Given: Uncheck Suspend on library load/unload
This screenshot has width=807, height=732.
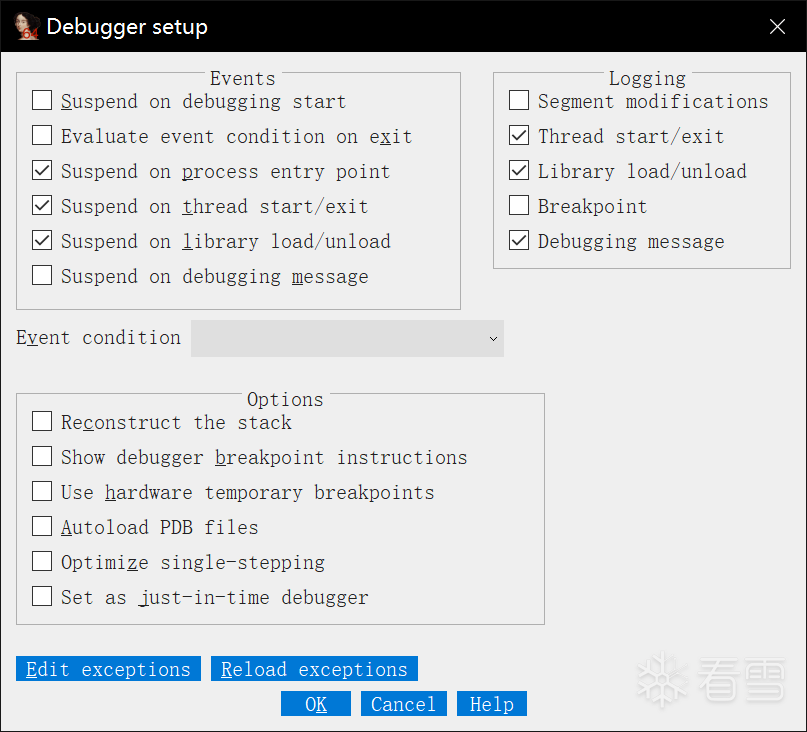Looking at the screenshot, I should 42,240.
